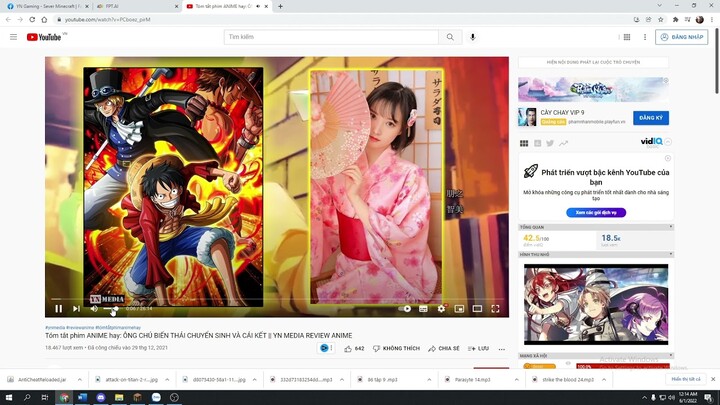The width and height of the screenshot is (720, 405).
Task: Seek along the video progress bar
Action: pos(276,299)
